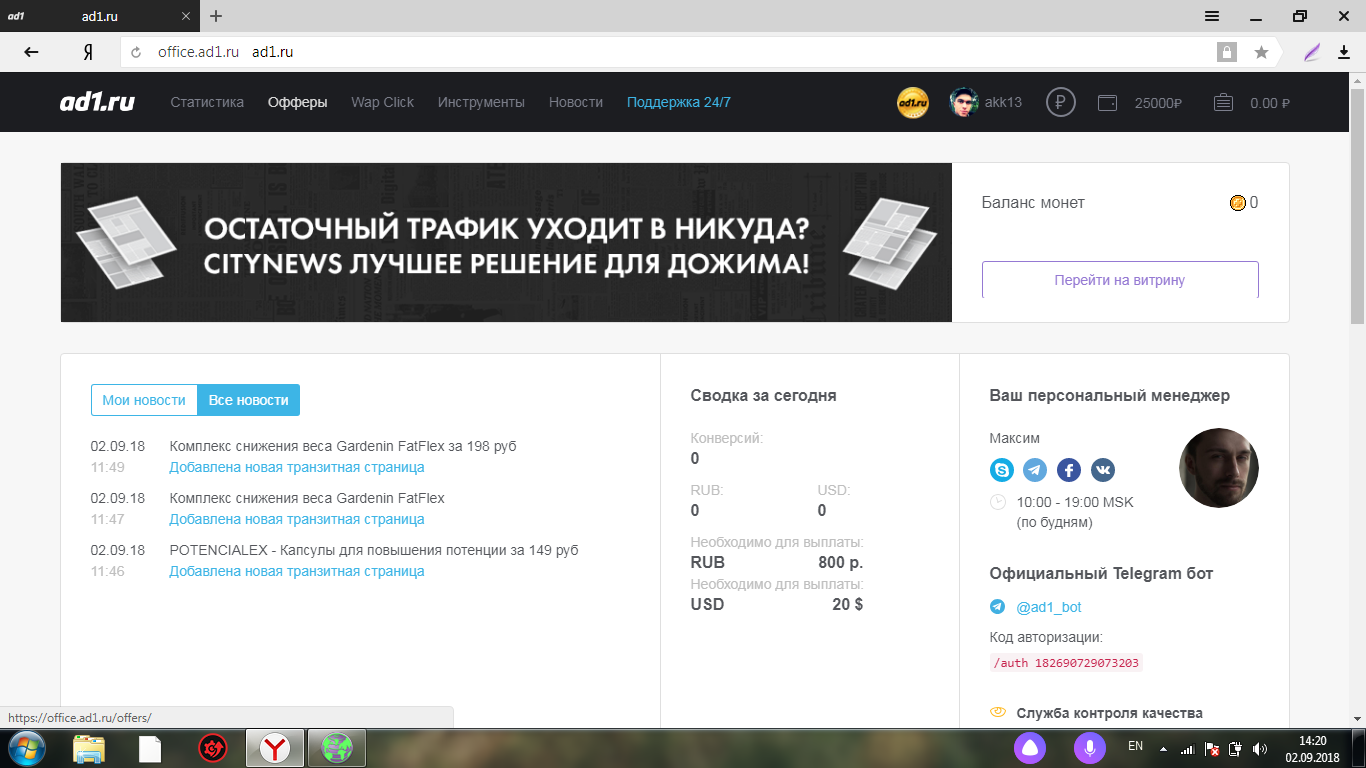1366x768 pixels.
Task: Click the Перейти на витрину button
Action: click(1120, 280)
